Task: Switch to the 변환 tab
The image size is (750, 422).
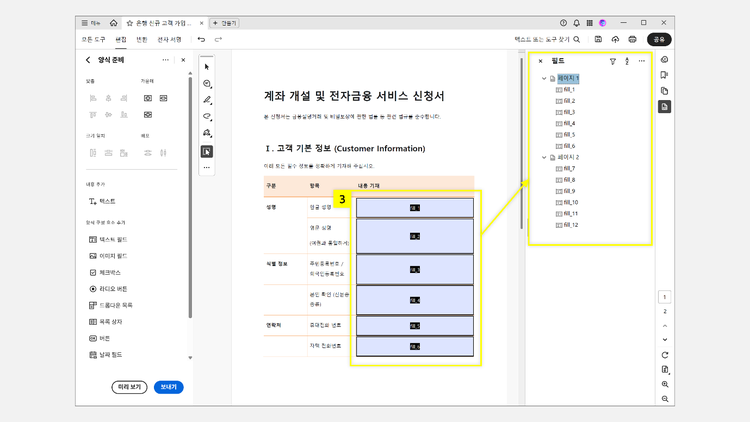Action: (x=142, y=40)
